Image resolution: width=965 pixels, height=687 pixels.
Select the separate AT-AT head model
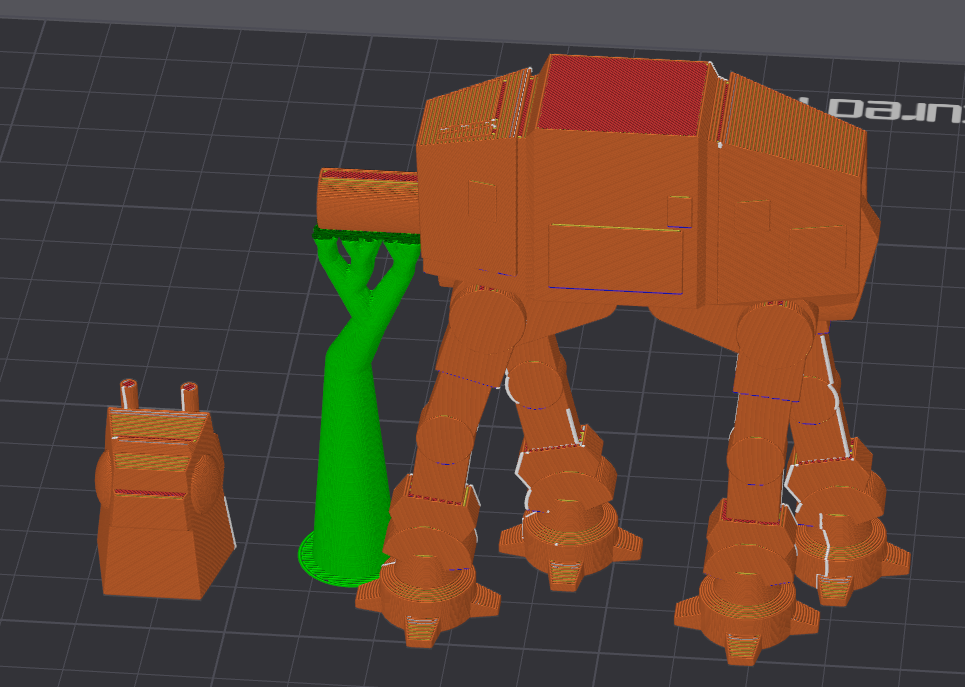164,489
